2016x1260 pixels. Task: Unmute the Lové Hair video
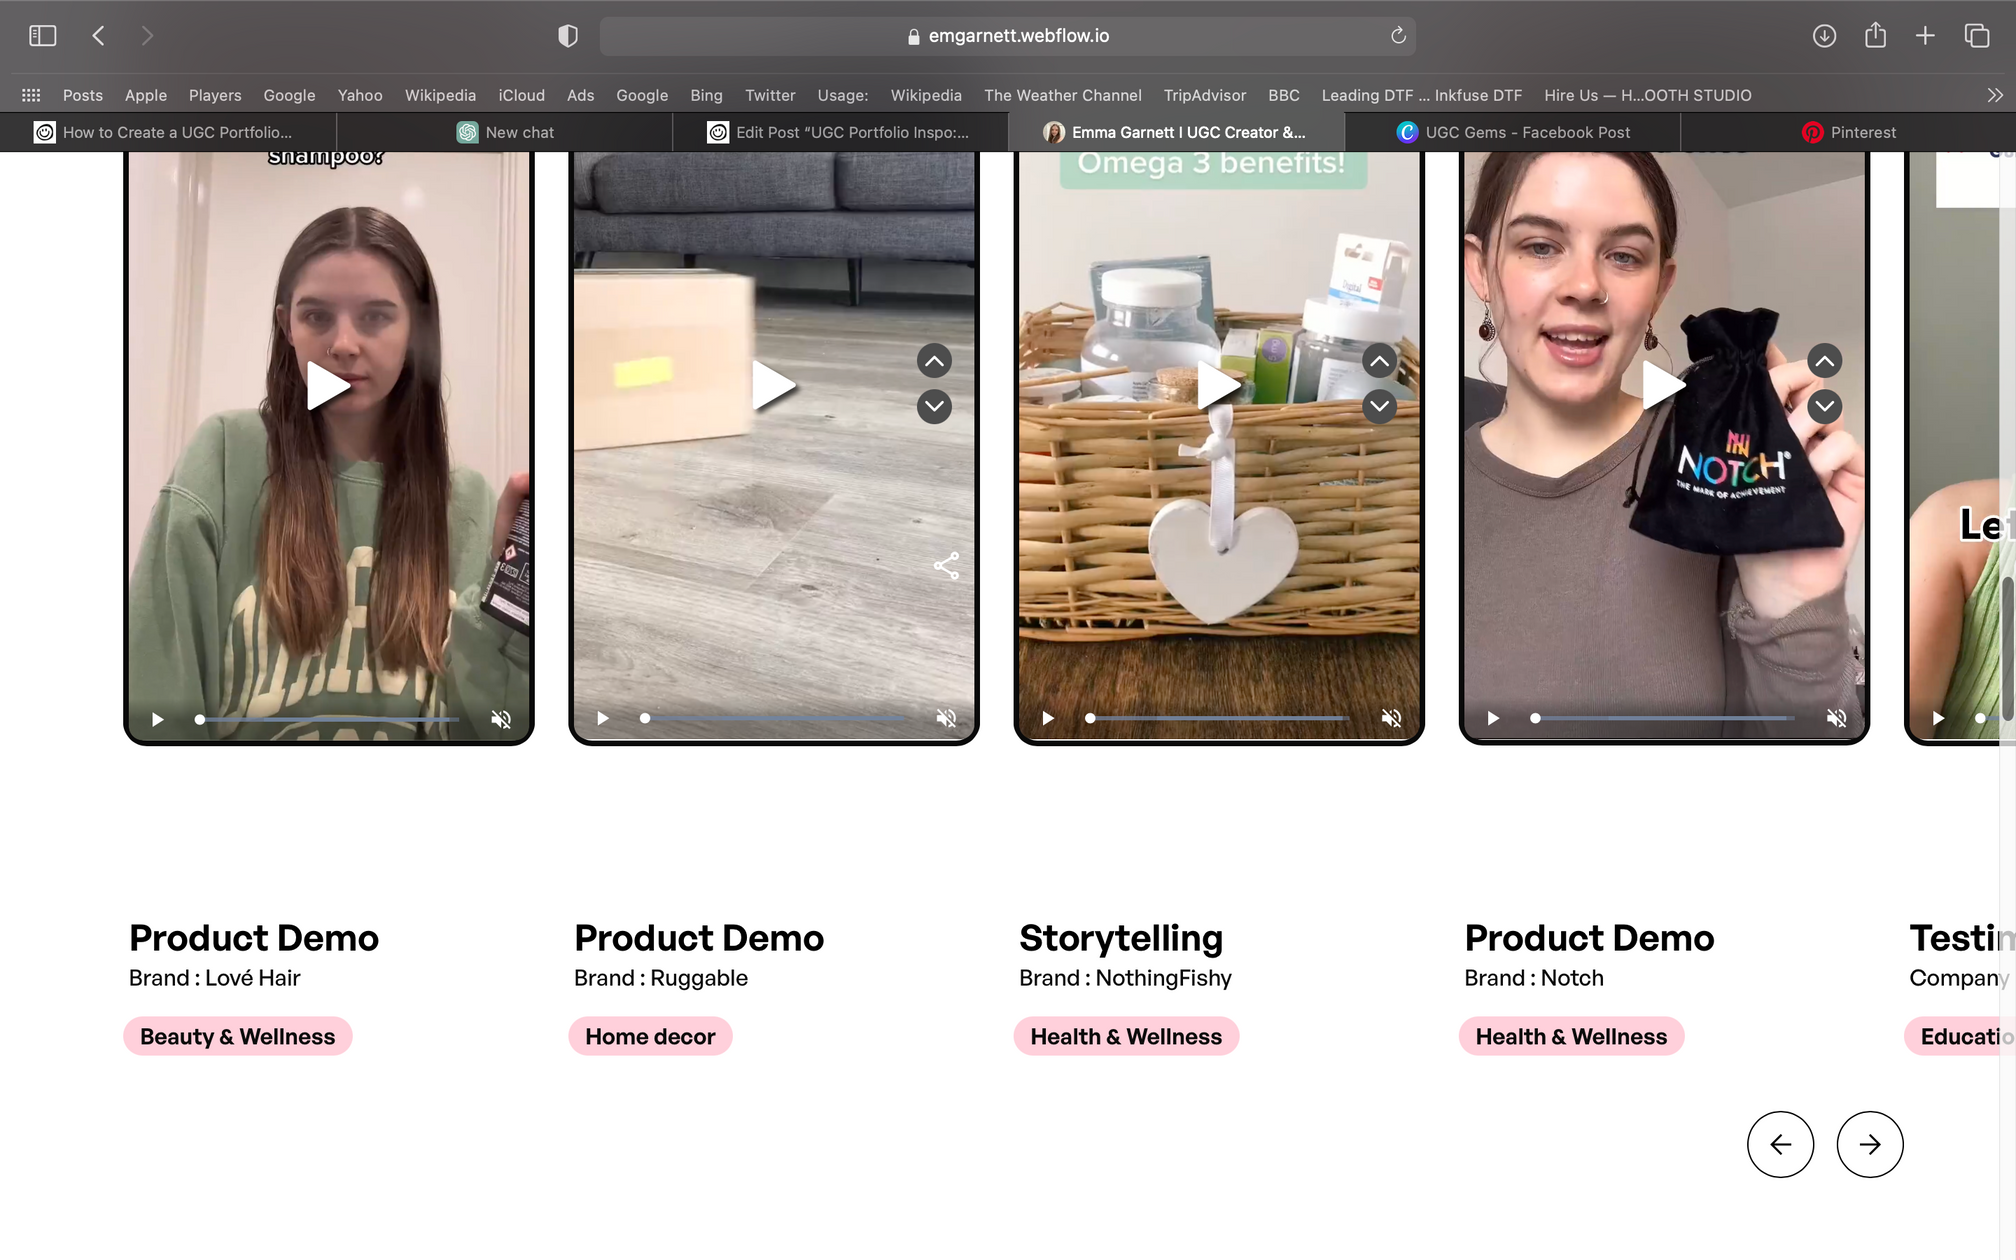pyautogui.click(x=501, y=719)
